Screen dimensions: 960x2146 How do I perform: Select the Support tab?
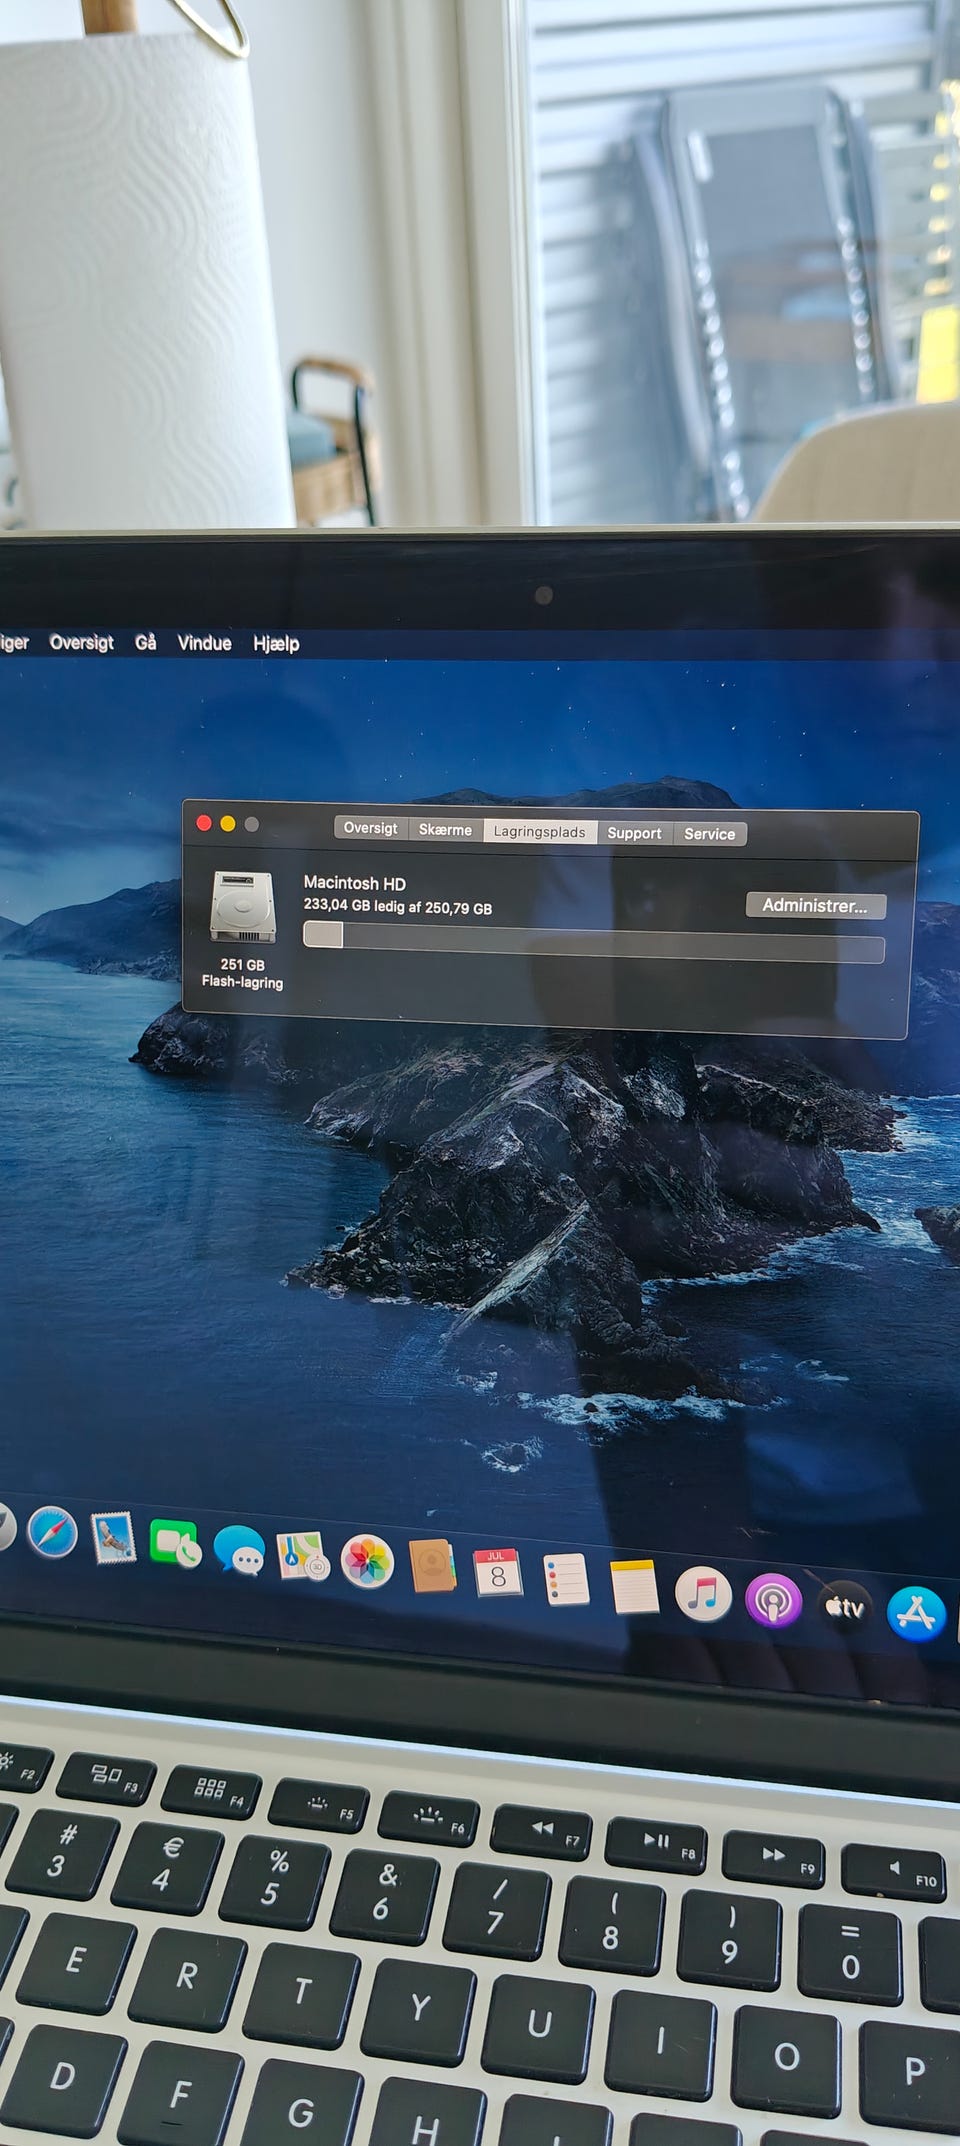pyautogui.click(x=634, y=833)
